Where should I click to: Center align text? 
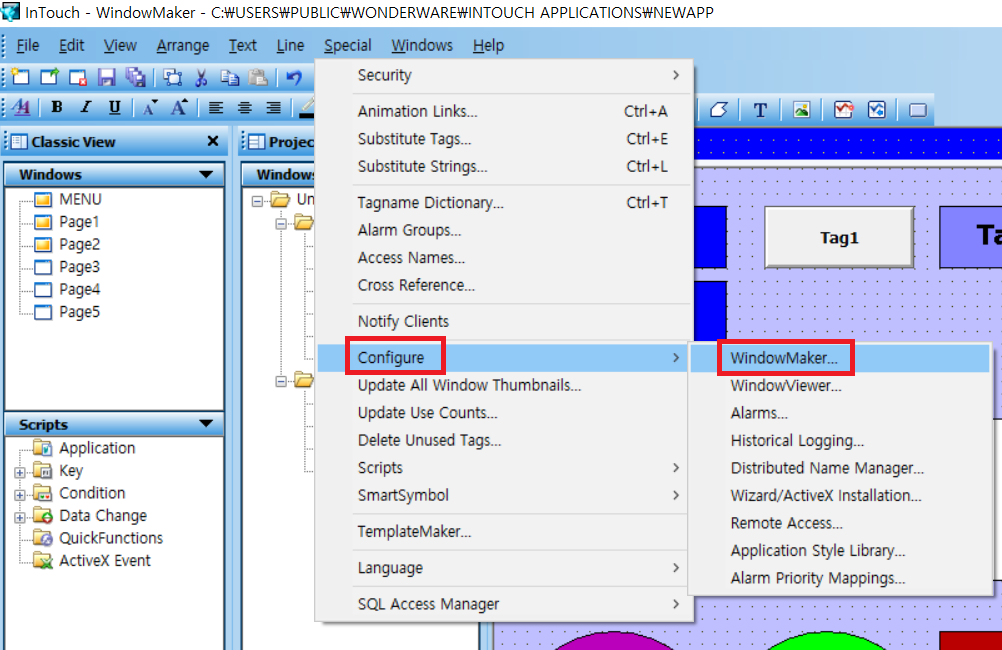coord(245,107)
